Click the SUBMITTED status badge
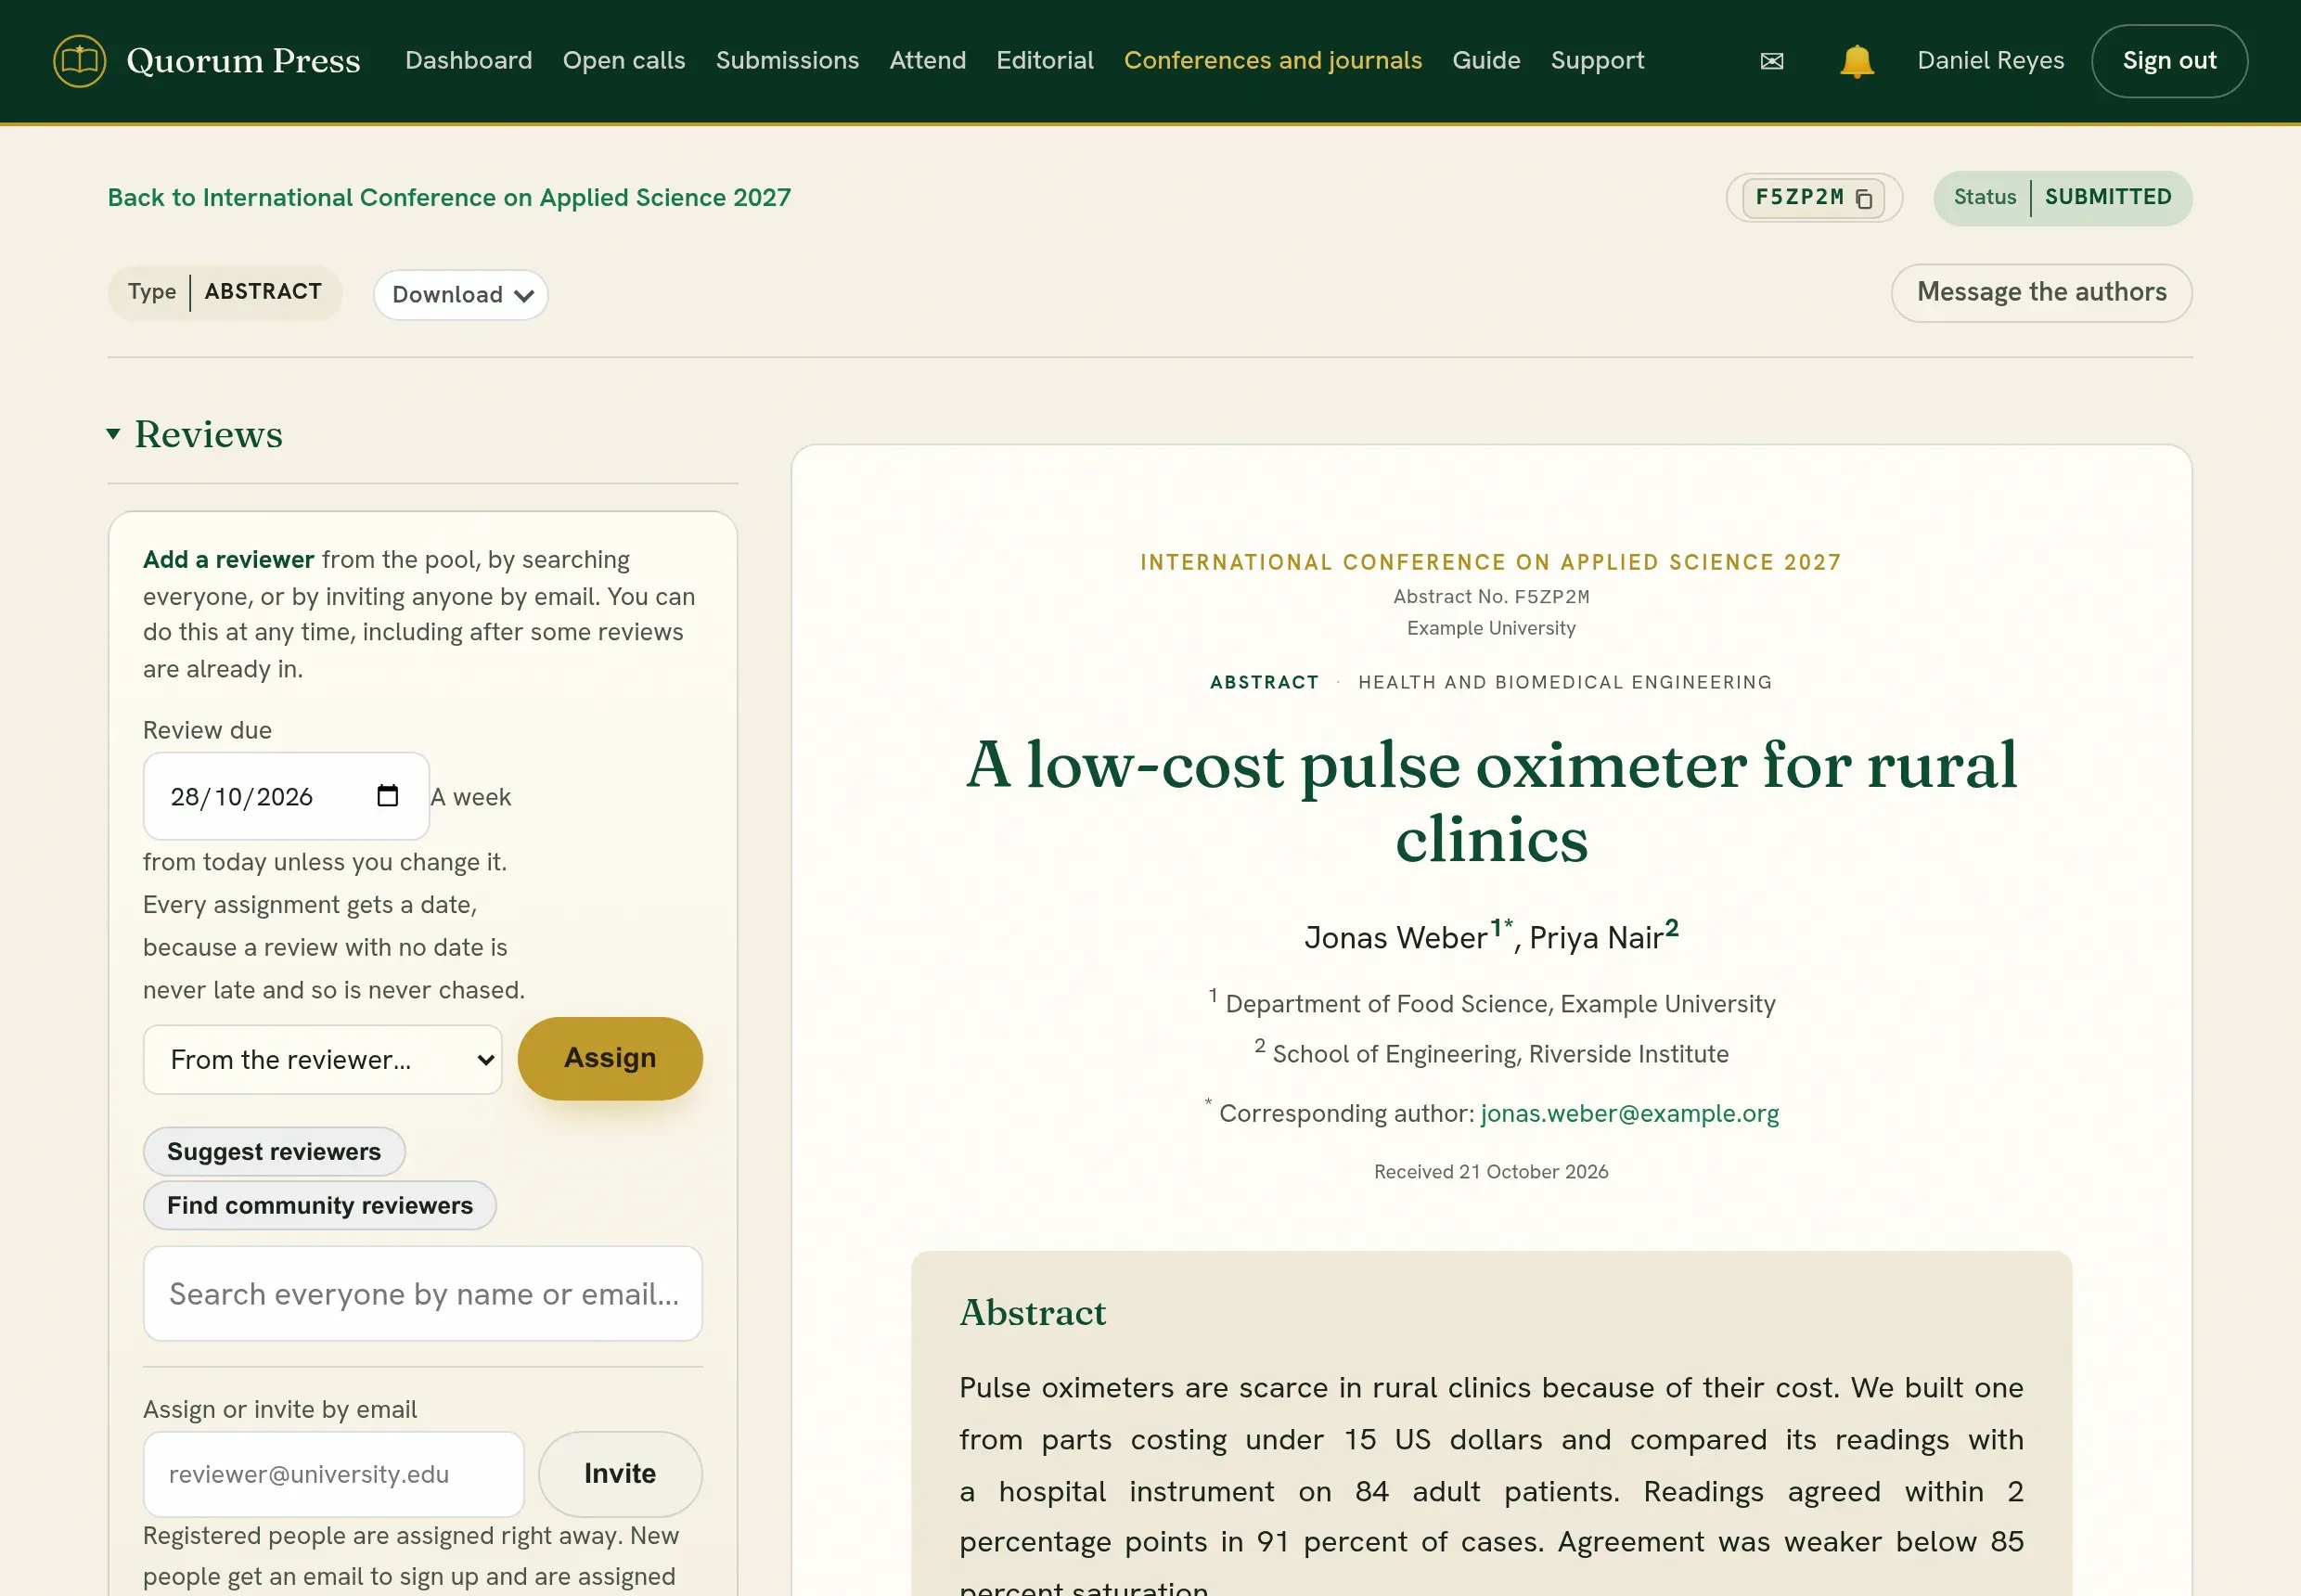2301x1596 pixels. (x=2063, y=198)
